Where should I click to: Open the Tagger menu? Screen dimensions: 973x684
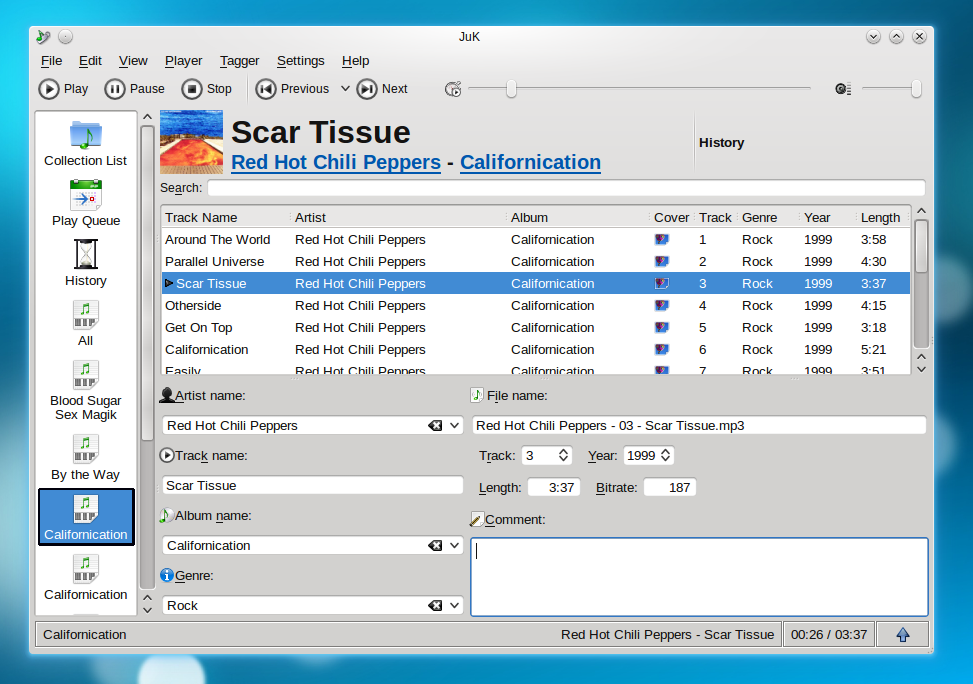click(x=239, y=61)
